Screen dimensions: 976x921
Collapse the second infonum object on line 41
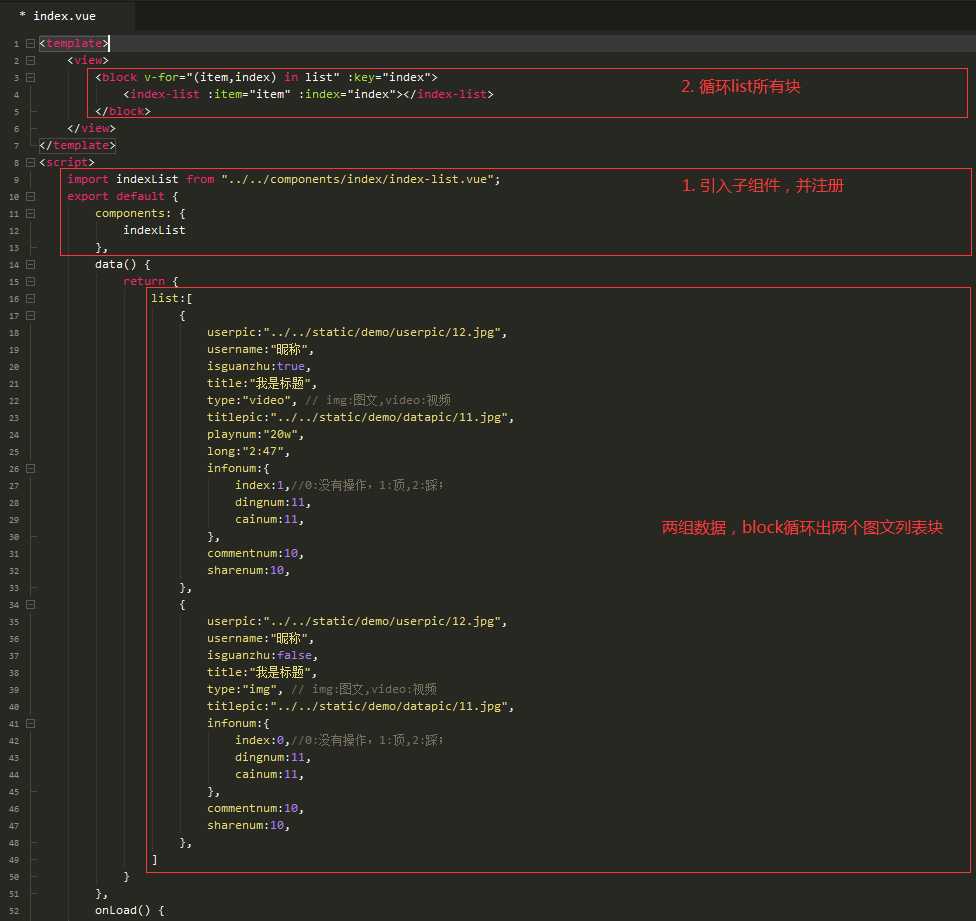click(x=30, y=724)
